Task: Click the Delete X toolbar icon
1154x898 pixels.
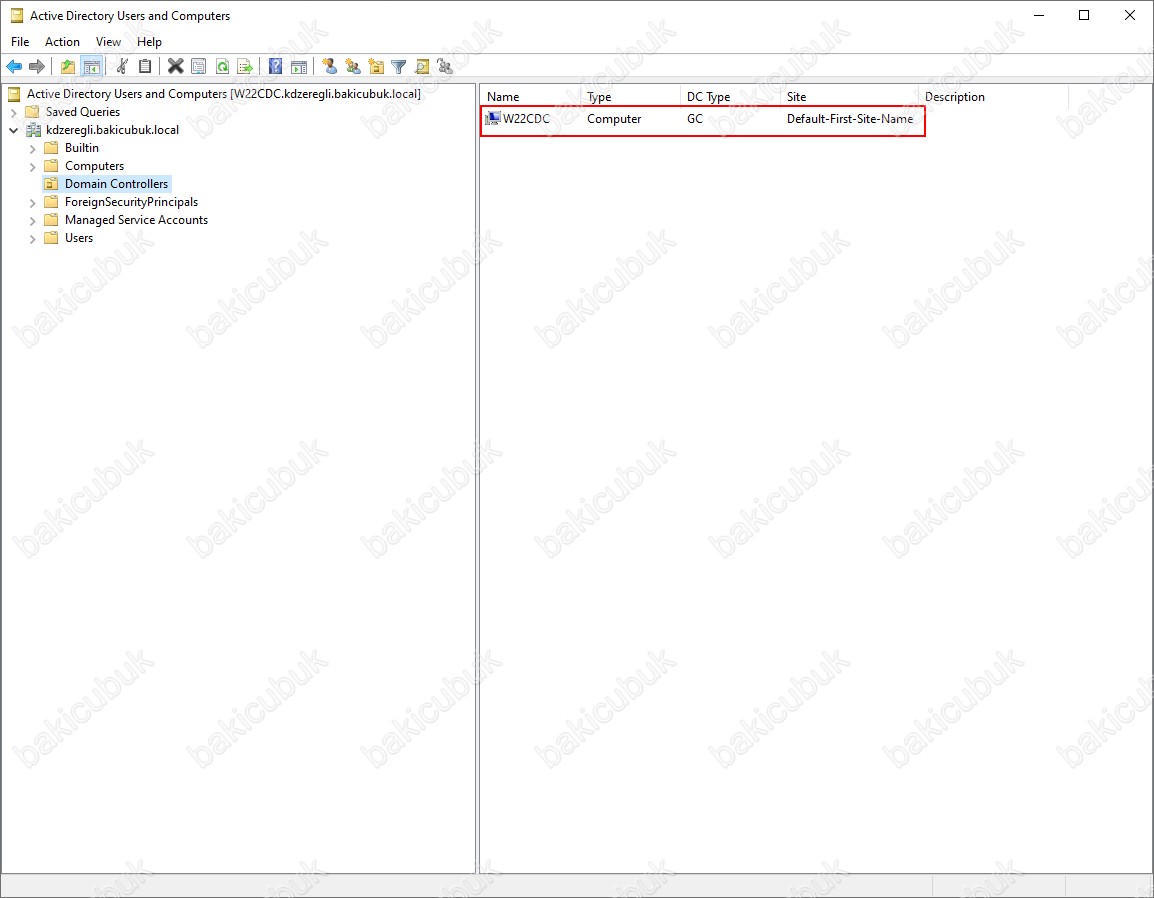Action: click(x=175, y=67)
